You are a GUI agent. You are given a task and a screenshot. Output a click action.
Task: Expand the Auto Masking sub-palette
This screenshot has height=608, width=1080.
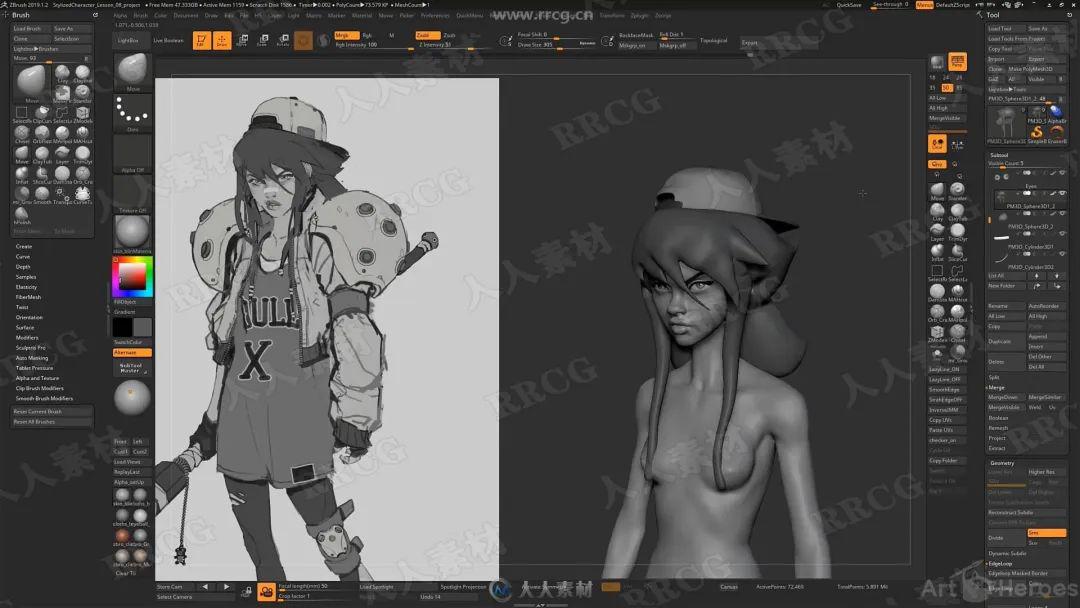click(32, 358)
